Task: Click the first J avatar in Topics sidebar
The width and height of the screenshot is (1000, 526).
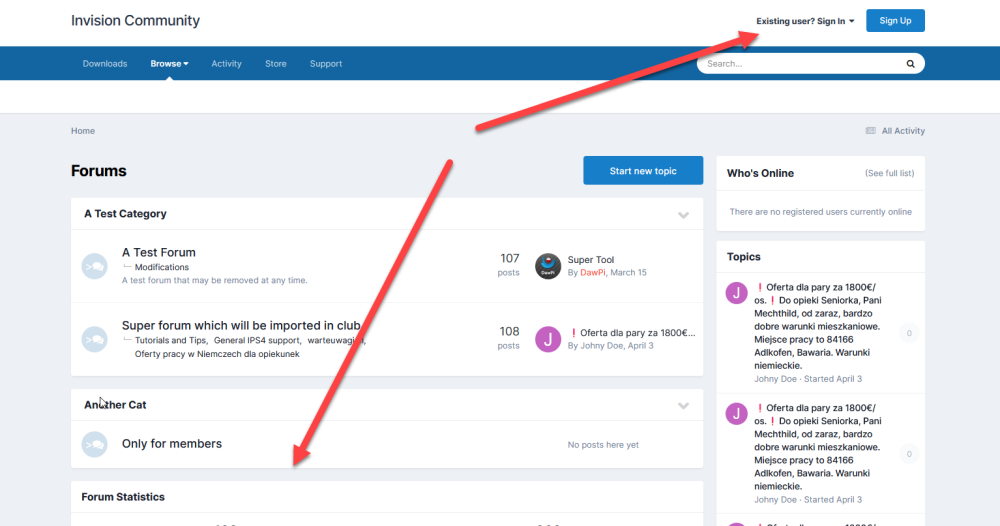Action: coord(736,292)
